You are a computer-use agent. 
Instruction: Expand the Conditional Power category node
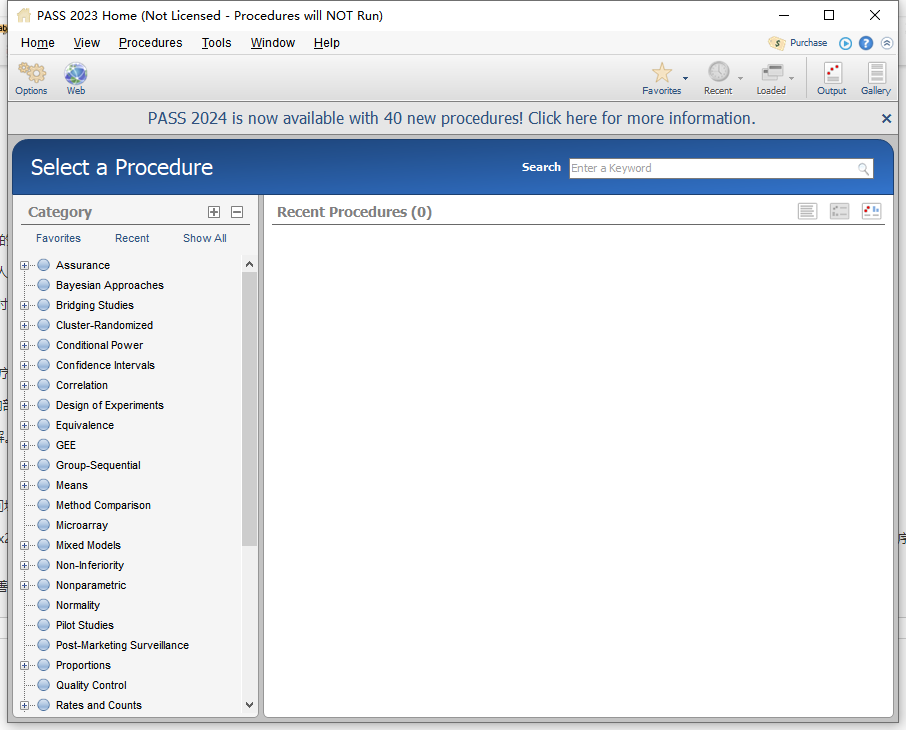24,345
